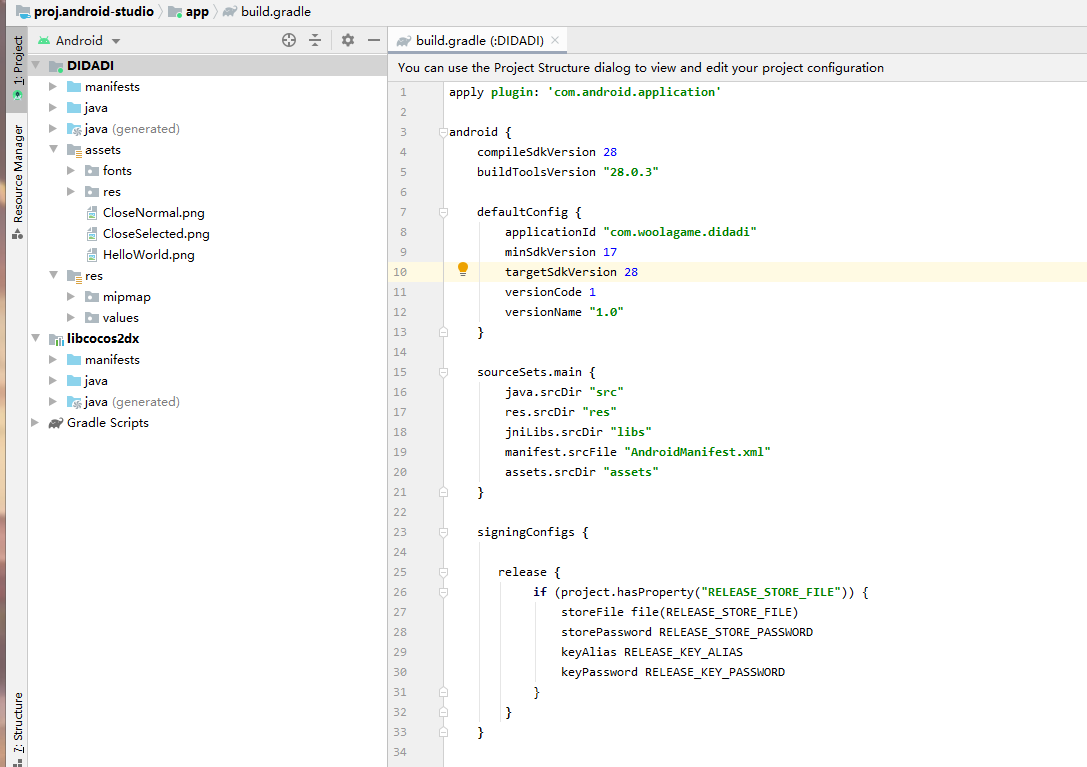Click on "AndroidManifest.xml" string
1087x767 pixels.
tap(697, 452)
